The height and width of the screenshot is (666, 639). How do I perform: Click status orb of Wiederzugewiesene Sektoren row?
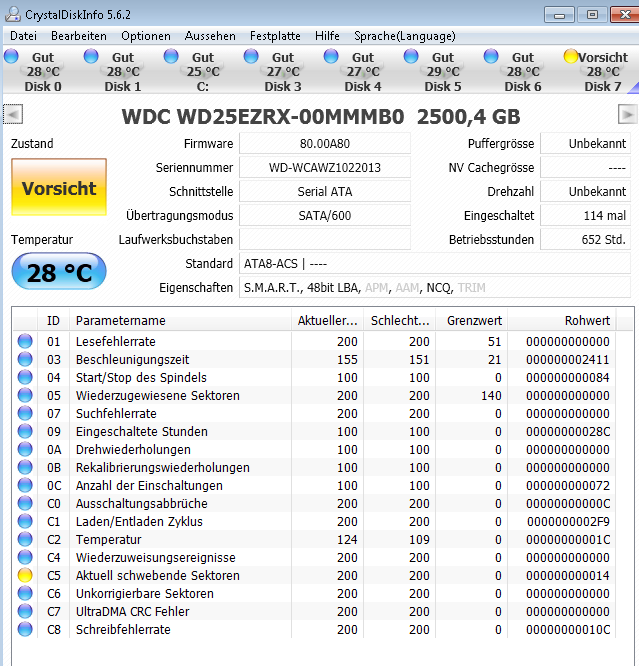(25, 395)
